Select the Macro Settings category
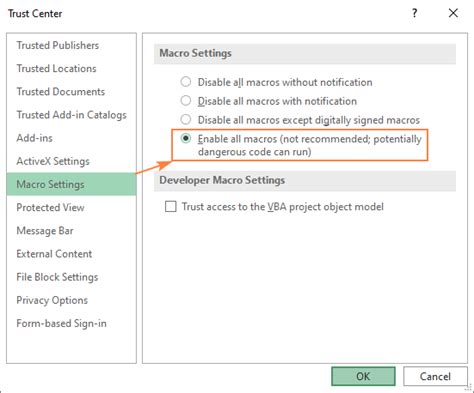 pos(71,184)
